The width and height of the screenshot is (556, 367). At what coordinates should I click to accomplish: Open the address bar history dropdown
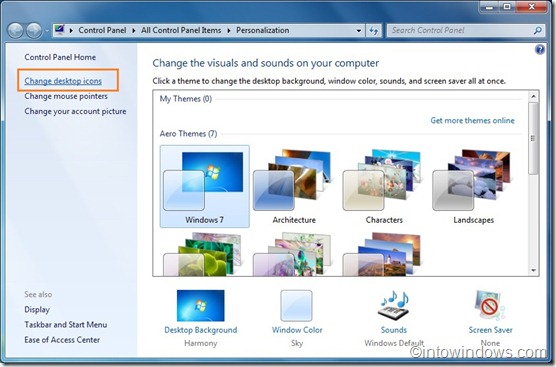(358, 31)
